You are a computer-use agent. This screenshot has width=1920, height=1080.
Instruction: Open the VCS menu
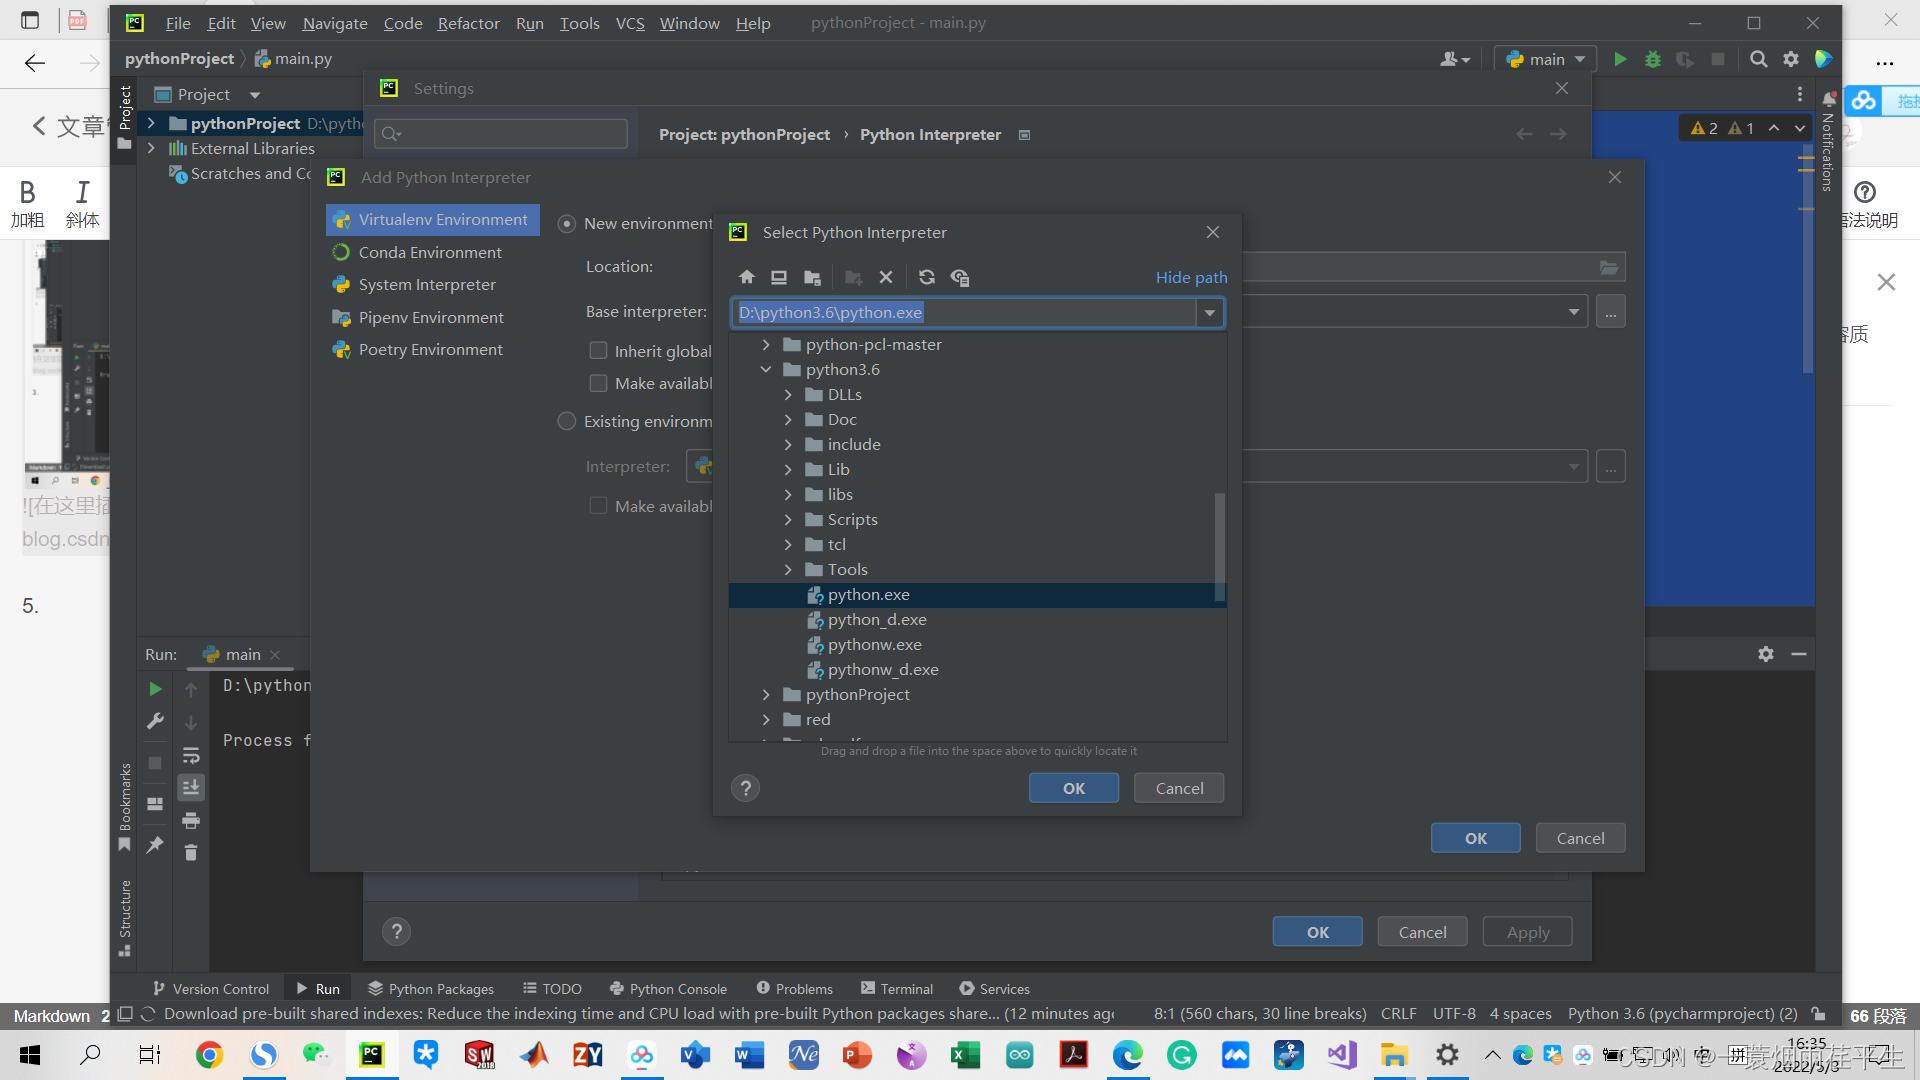tap(630, 23)
